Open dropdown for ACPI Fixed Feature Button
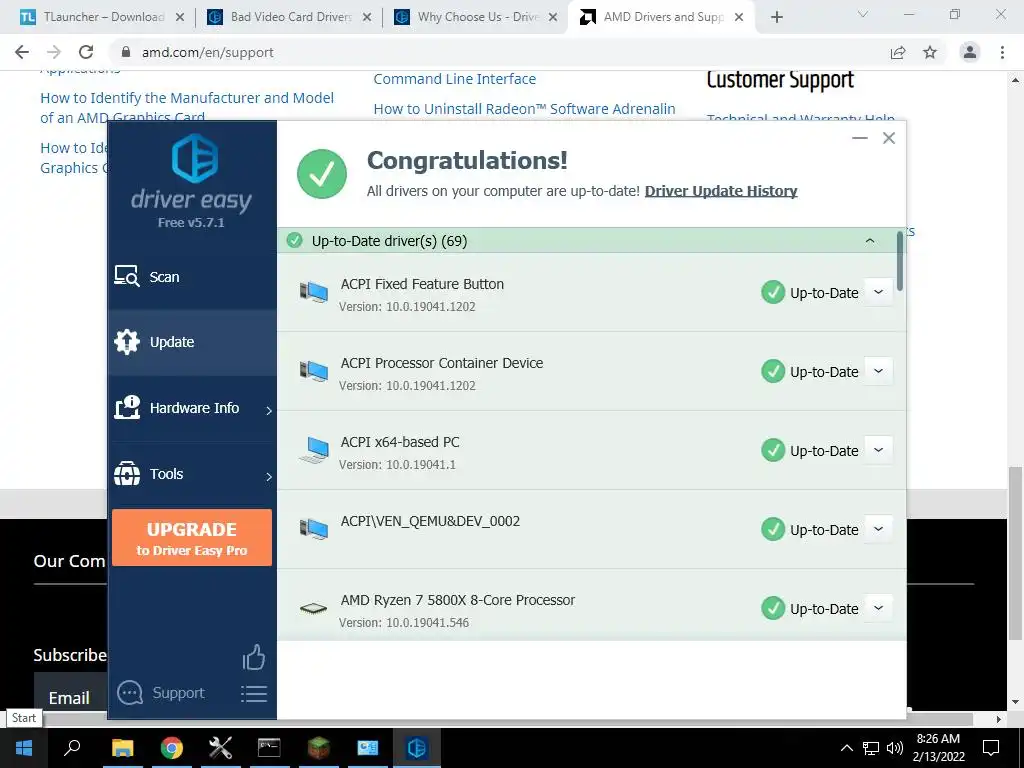Viewport: 1024px width, 768px height. (x=878, y=292)
